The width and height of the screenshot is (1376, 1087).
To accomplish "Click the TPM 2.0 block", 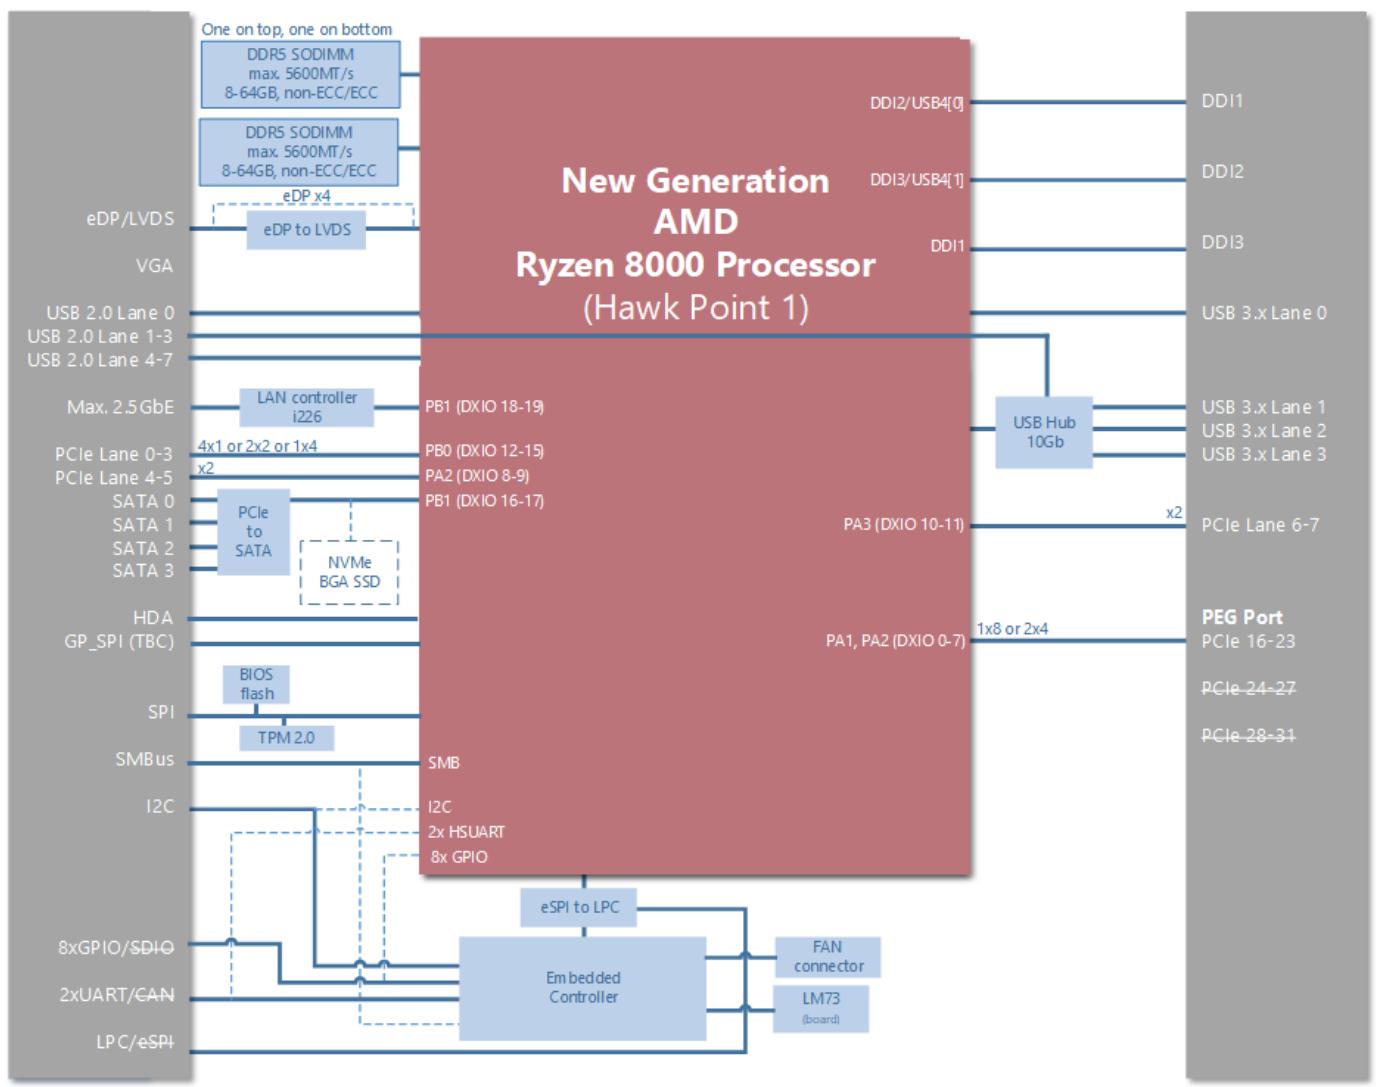I will (x=286, y=738).
